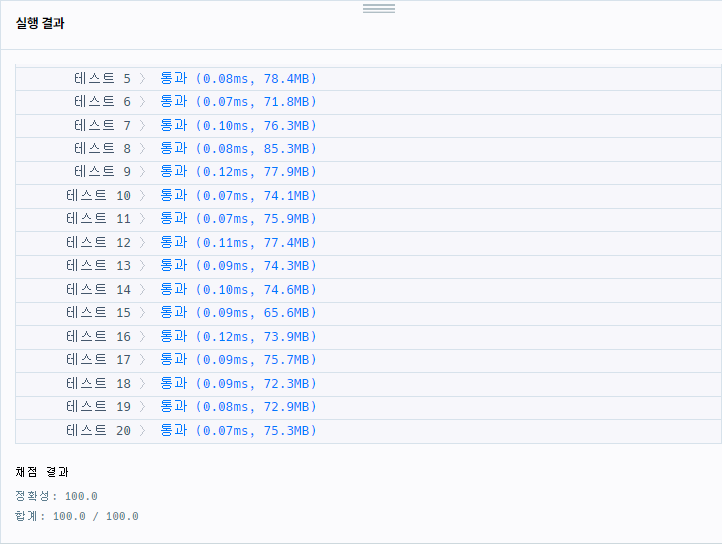
Task: Click result 통과 (0.08ms, 85.3MB)
Action: pos(239,149)
